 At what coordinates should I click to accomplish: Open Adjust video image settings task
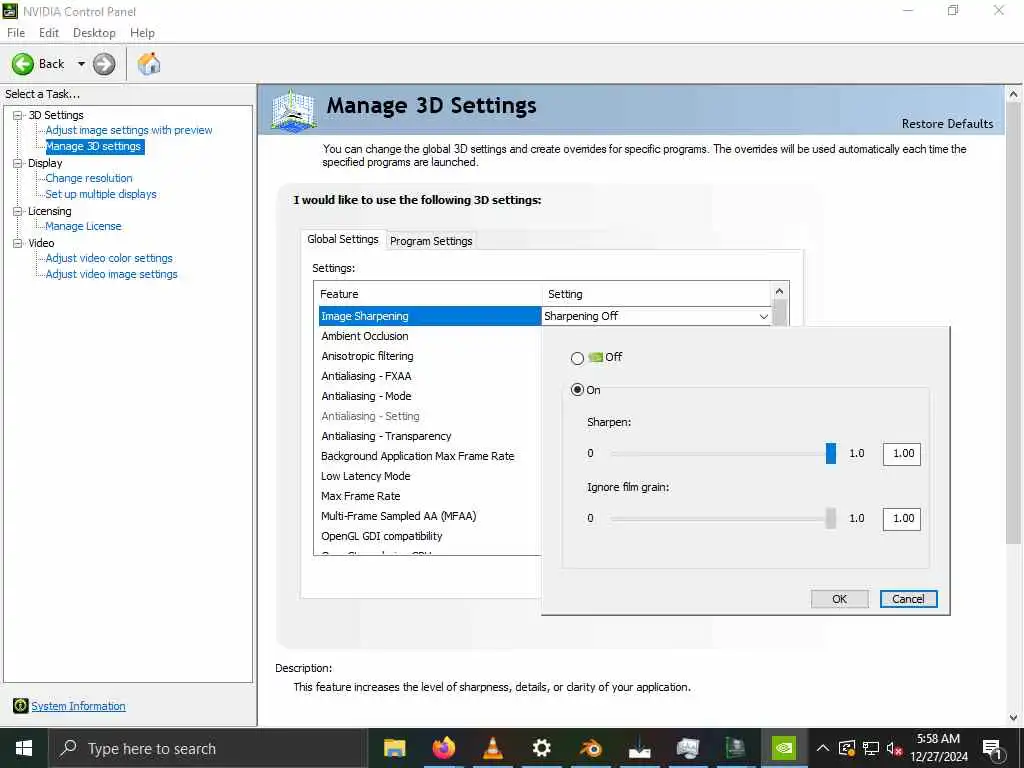[x=112, y=274]
